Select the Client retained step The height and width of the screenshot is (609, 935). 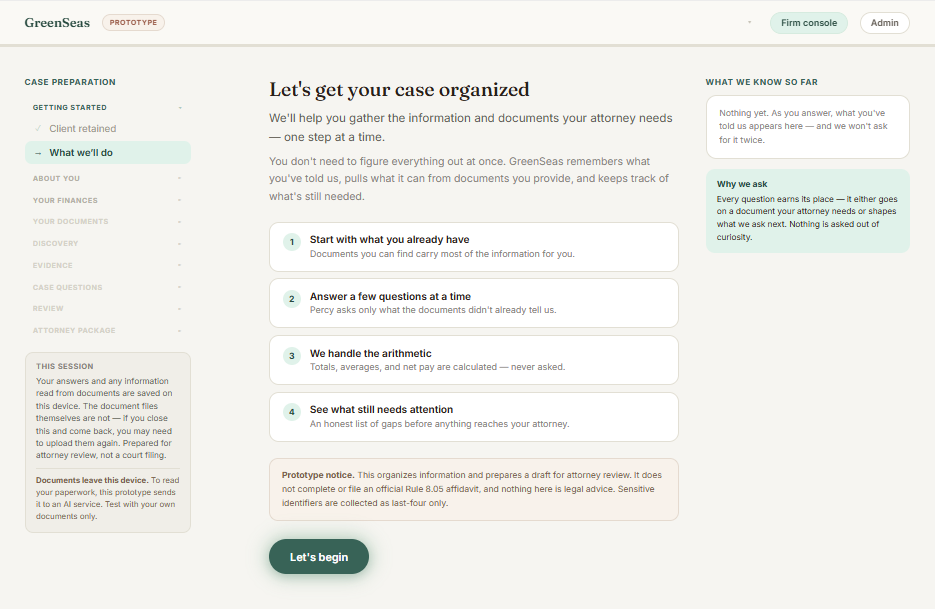click(x=108, y=128)
